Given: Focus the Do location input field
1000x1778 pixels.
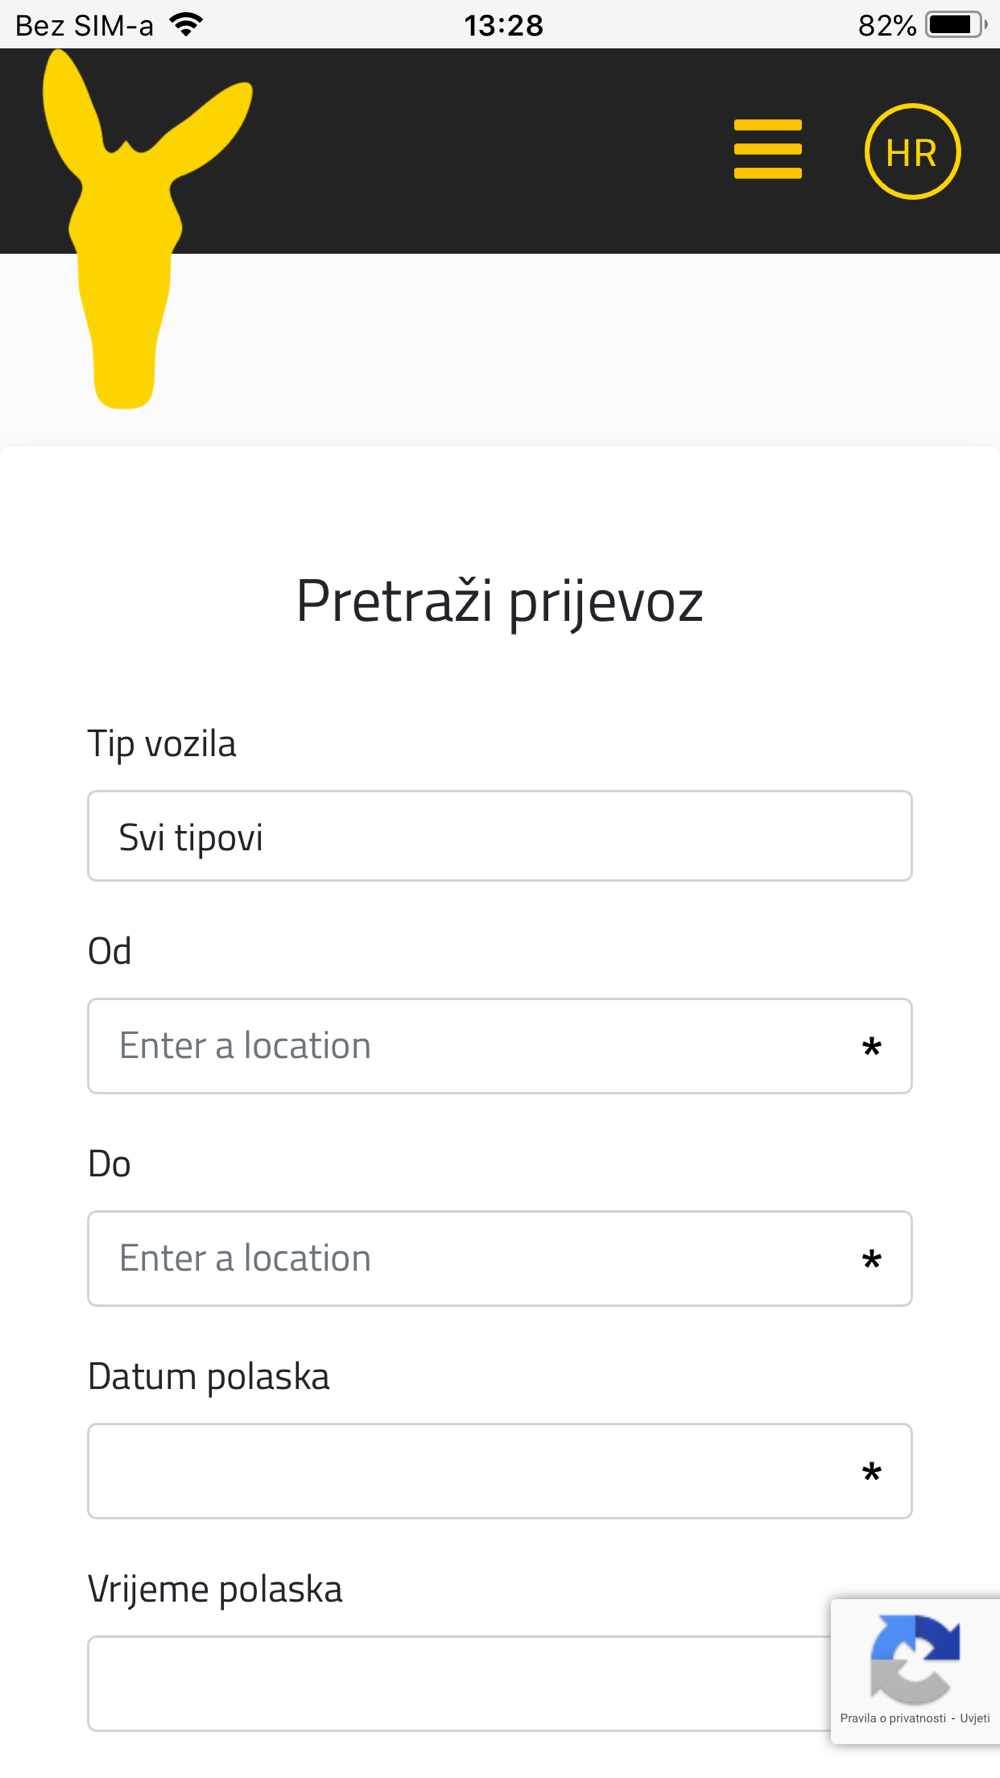Looking at the screenshot, I should click(470, 1259).
